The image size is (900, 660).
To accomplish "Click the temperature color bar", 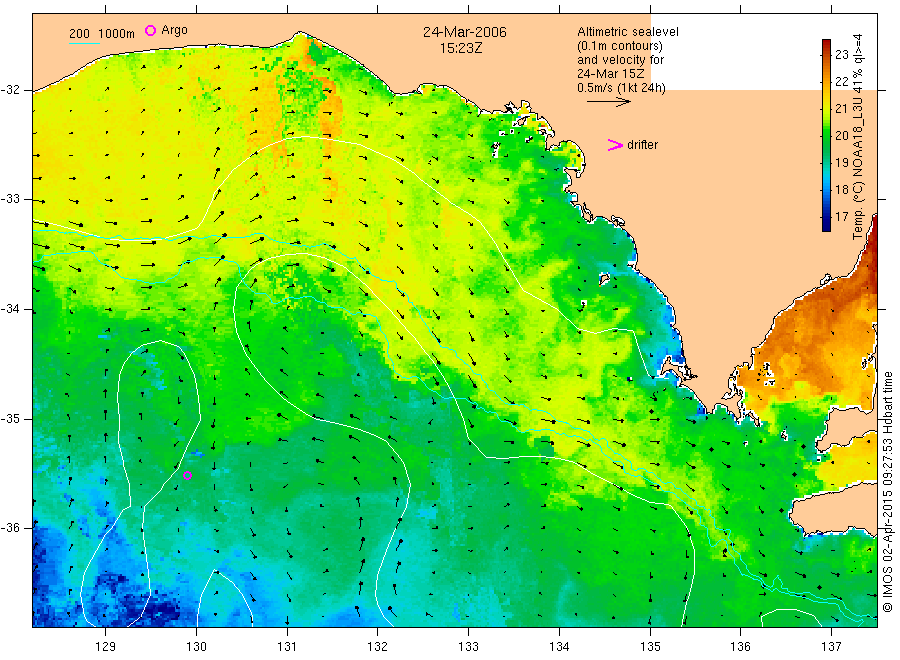I will tap(826, 135).
